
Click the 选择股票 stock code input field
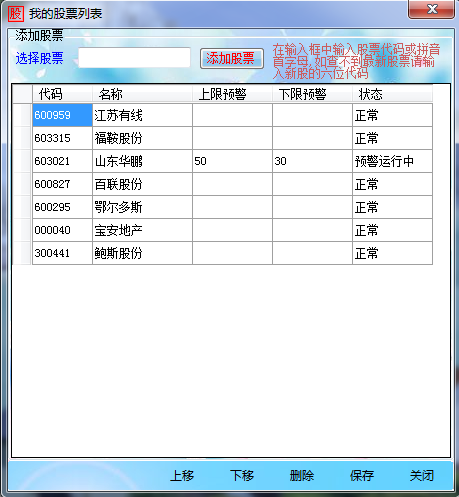[134, 58]
